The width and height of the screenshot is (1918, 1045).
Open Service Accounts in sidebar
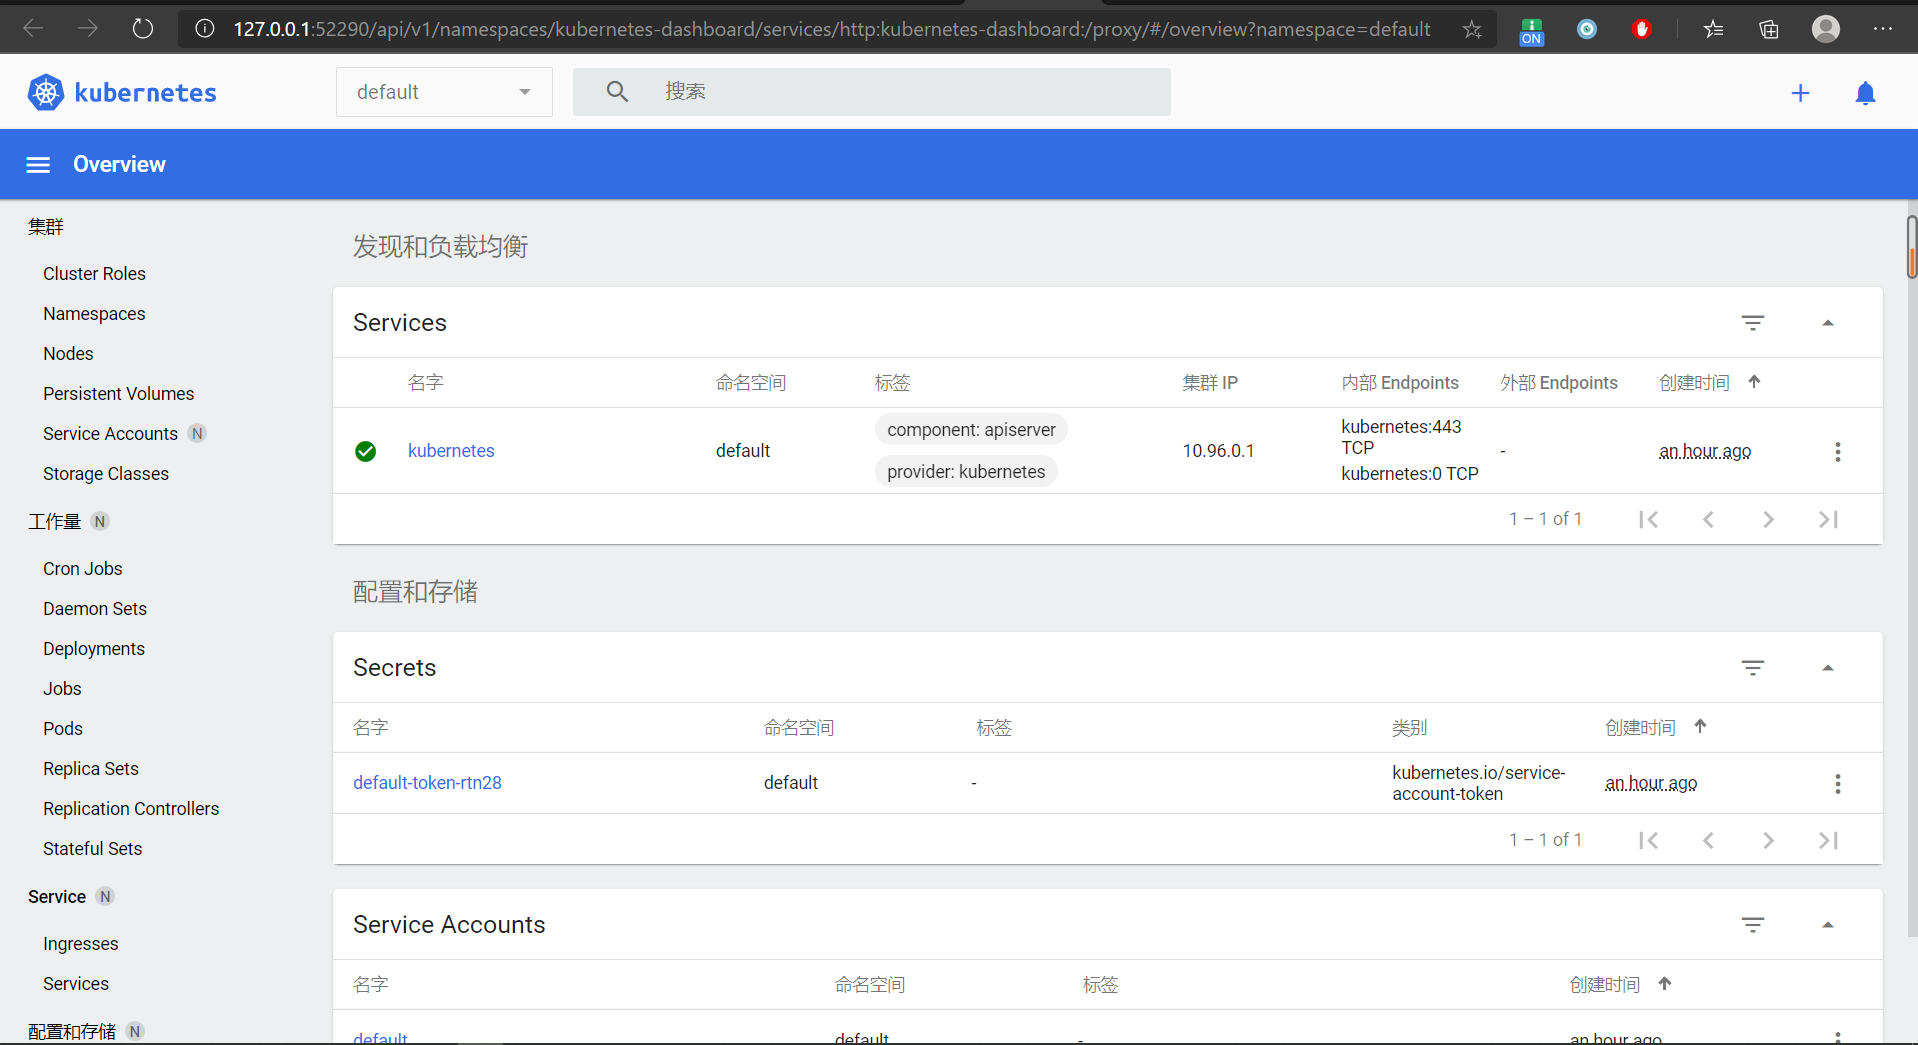[x=110, y=434]
